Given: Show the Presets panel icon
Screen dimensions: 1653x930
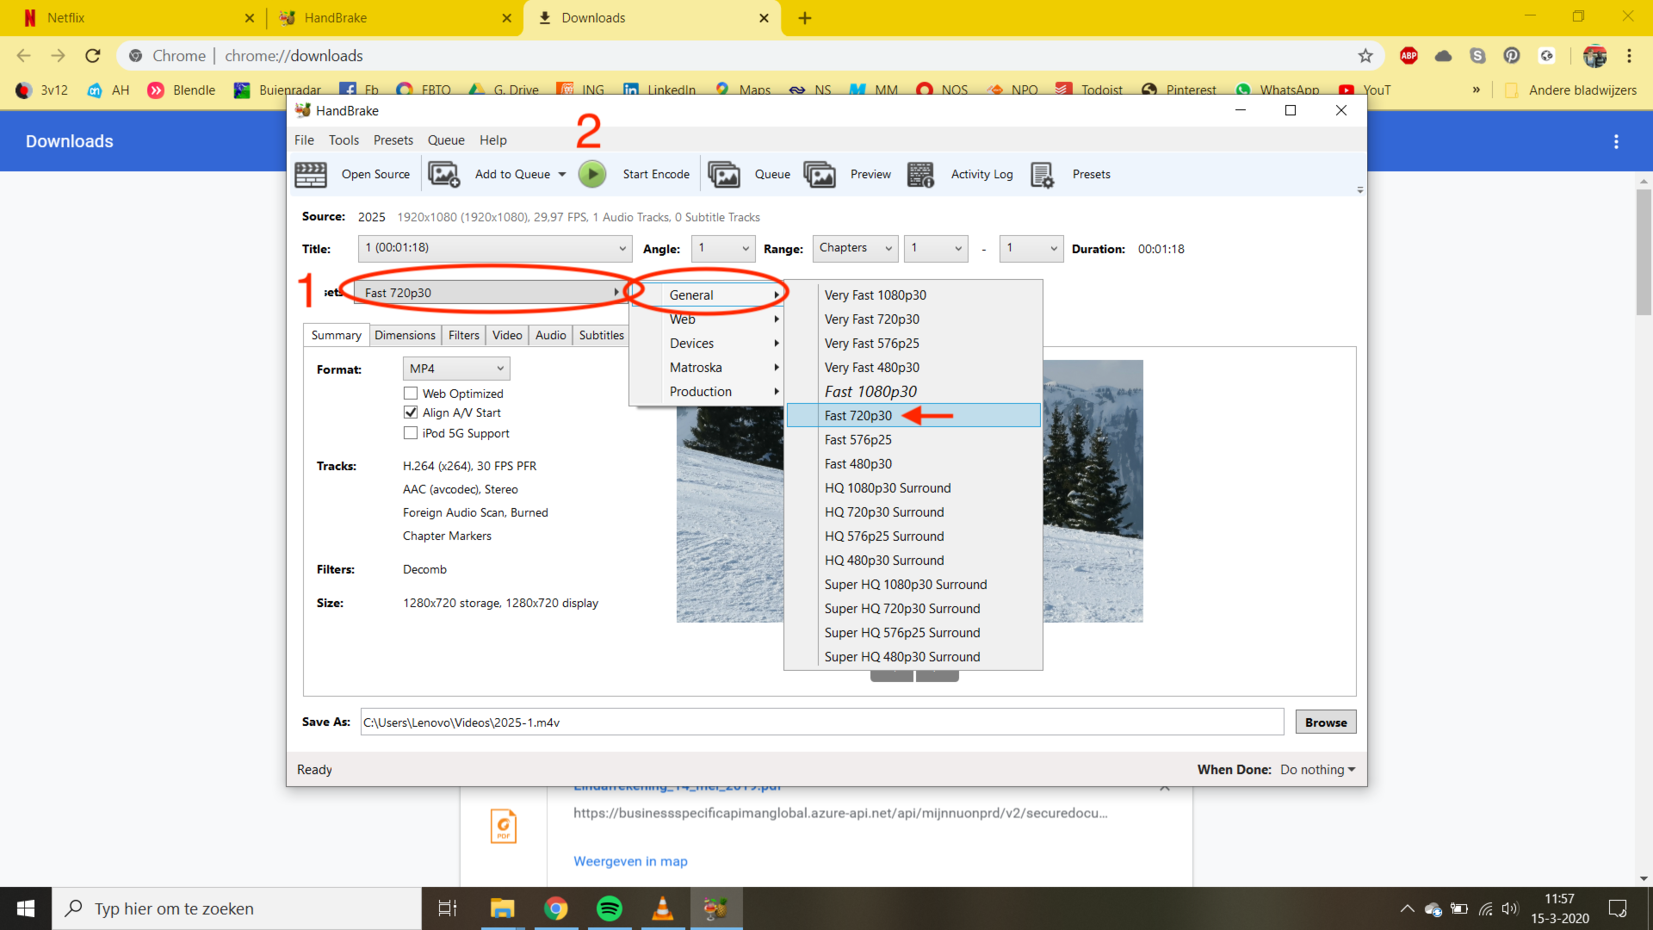Looking at the screenshot, I should (1042, 174).
